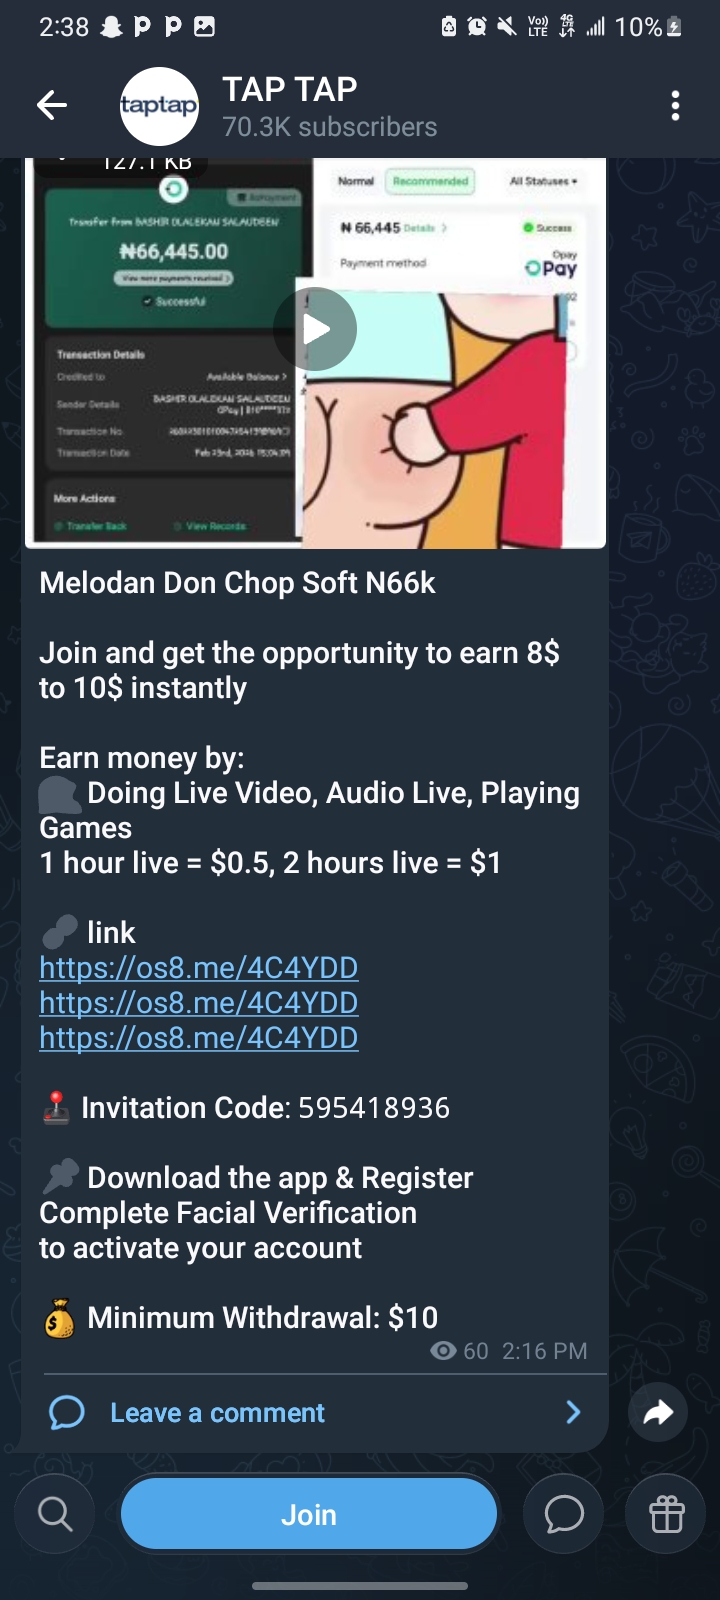Open the first os8.me link
720x1600 pixels.
point(199,968)
